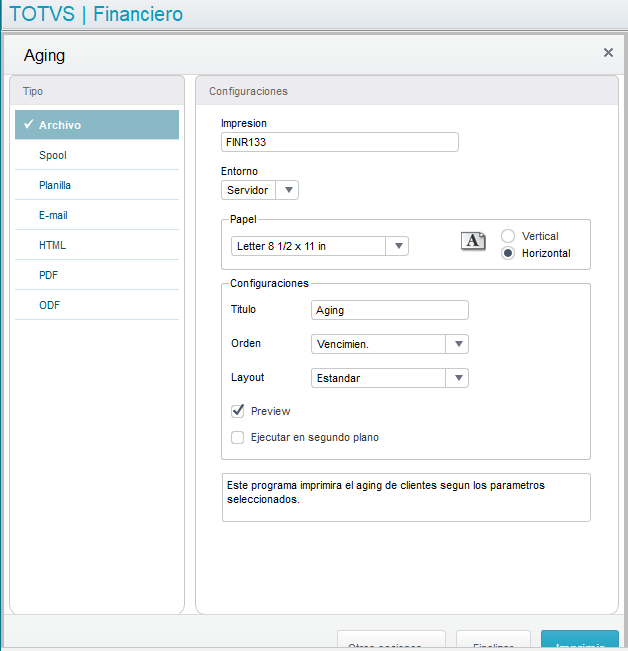The image size is (628, 651).
Task: Select Archivo output type
Action: (x=97, y=125)
